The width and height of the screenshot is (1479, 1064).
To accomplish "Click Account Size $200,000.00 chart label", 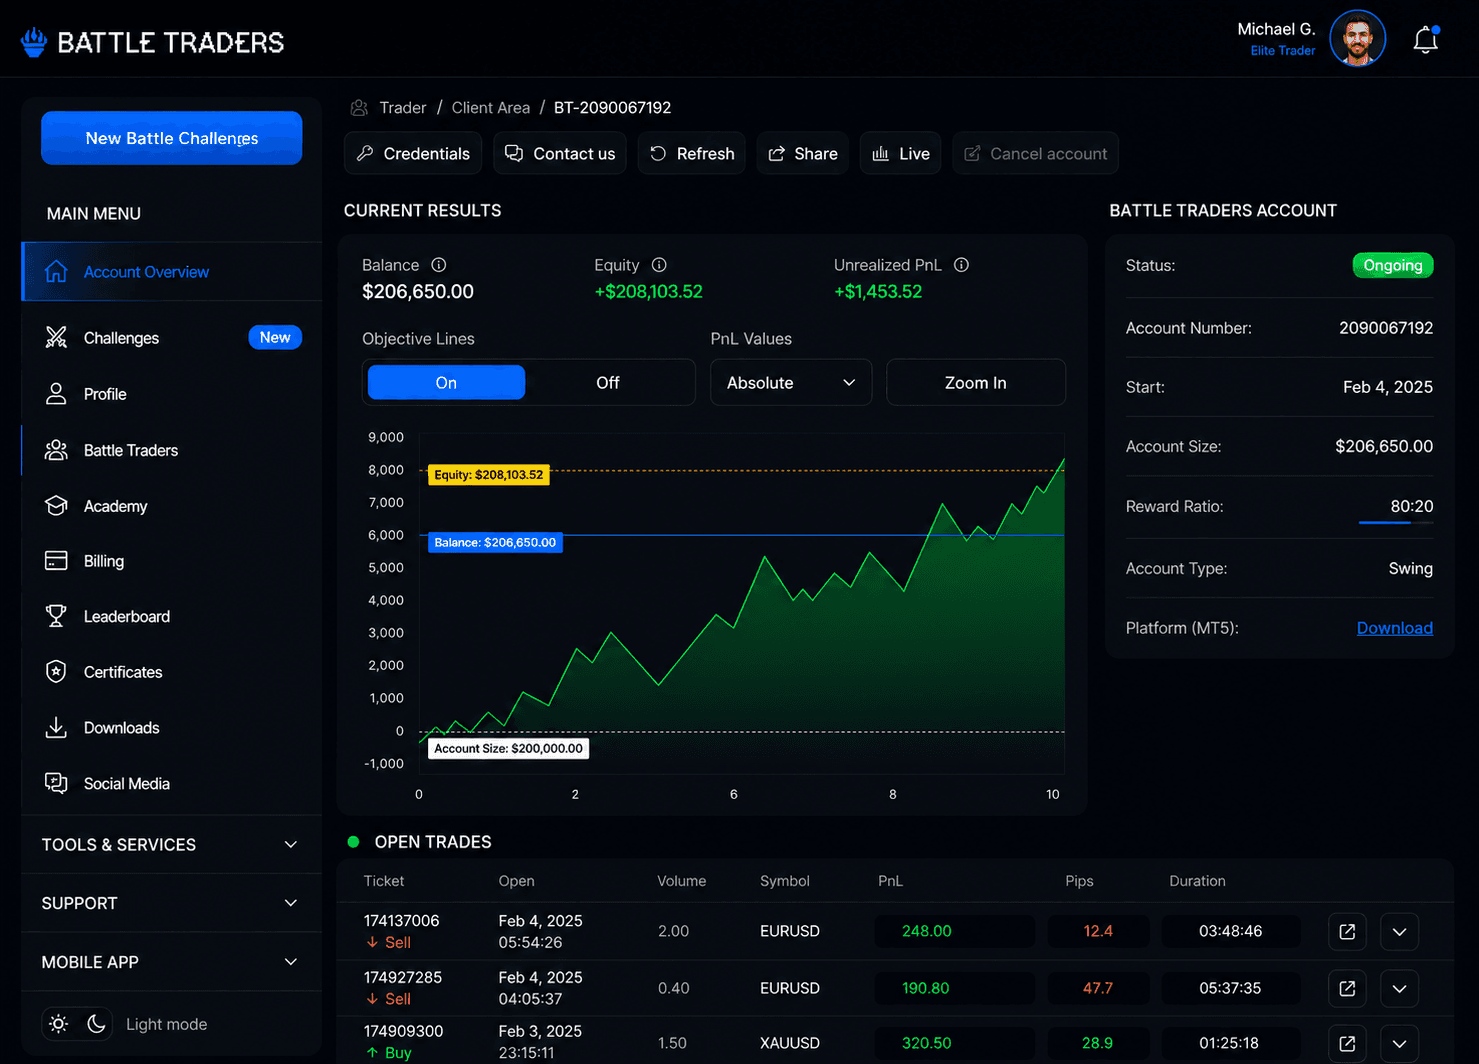I will (x=508, y=748).
